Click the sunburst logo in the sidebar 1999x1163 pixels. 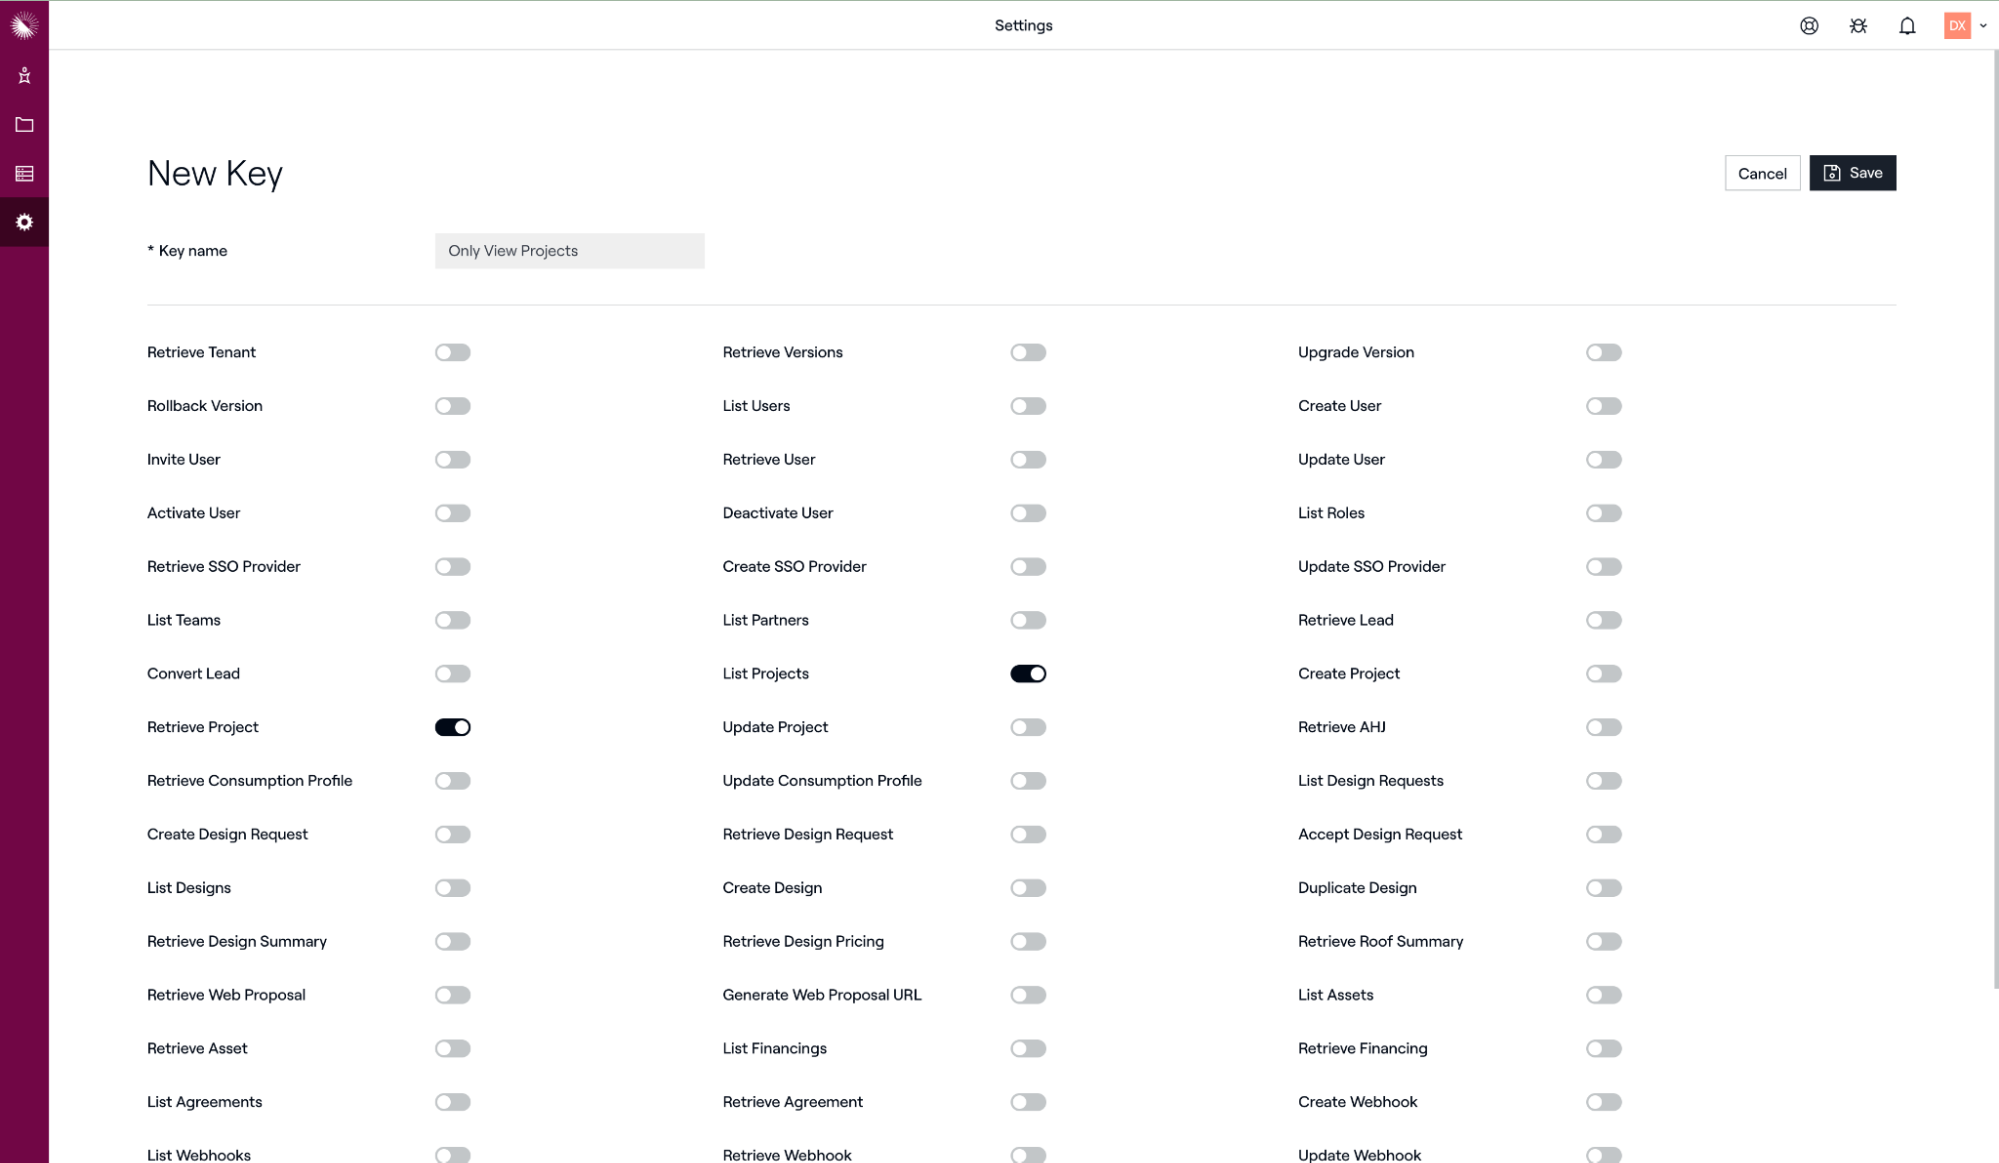pyautogui.click(x=24, y=25)
